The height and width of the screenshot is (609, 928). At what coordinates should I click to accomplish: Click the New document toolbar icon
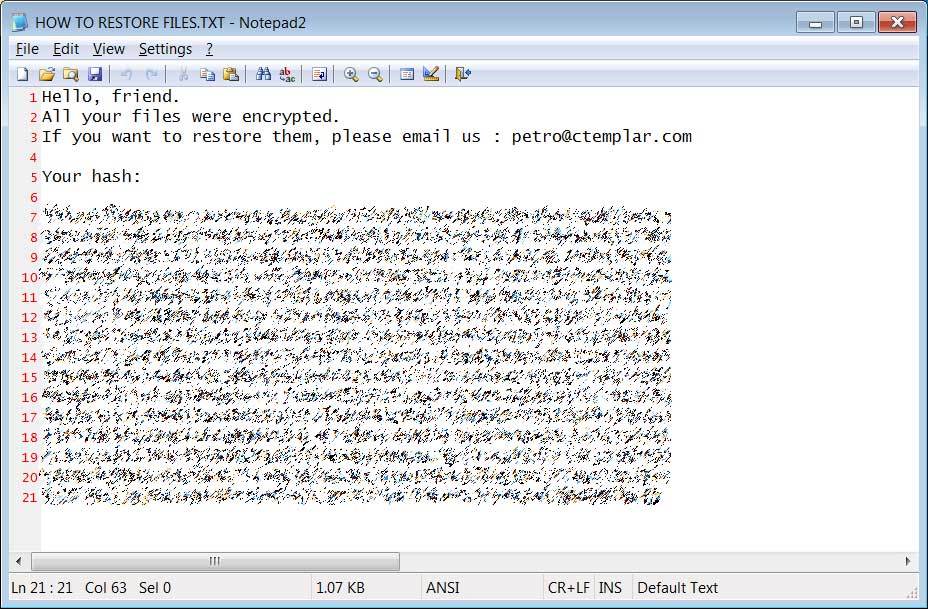point(22,74)
